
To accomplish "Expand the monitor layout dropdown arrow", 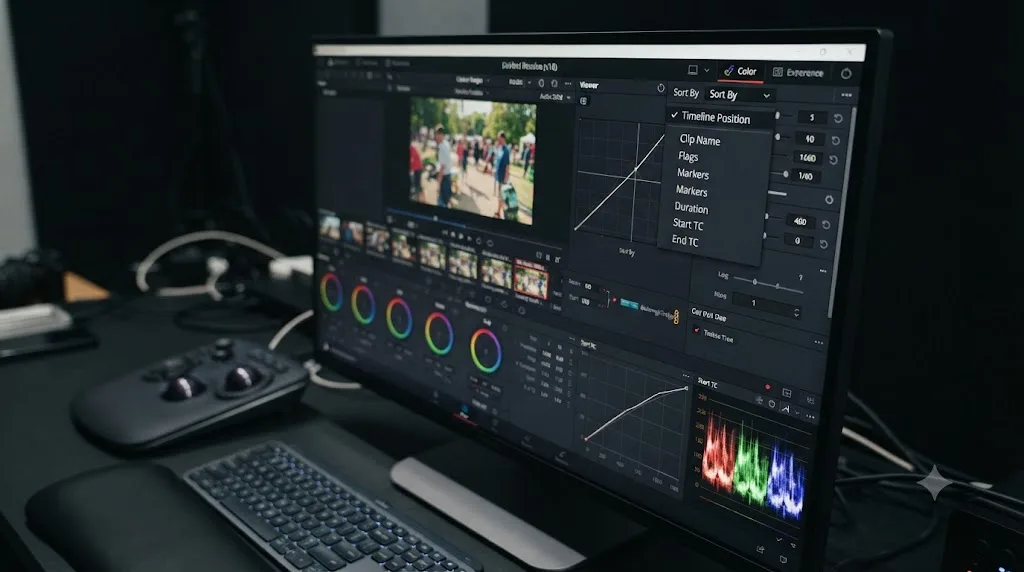I will pos(707,70).
